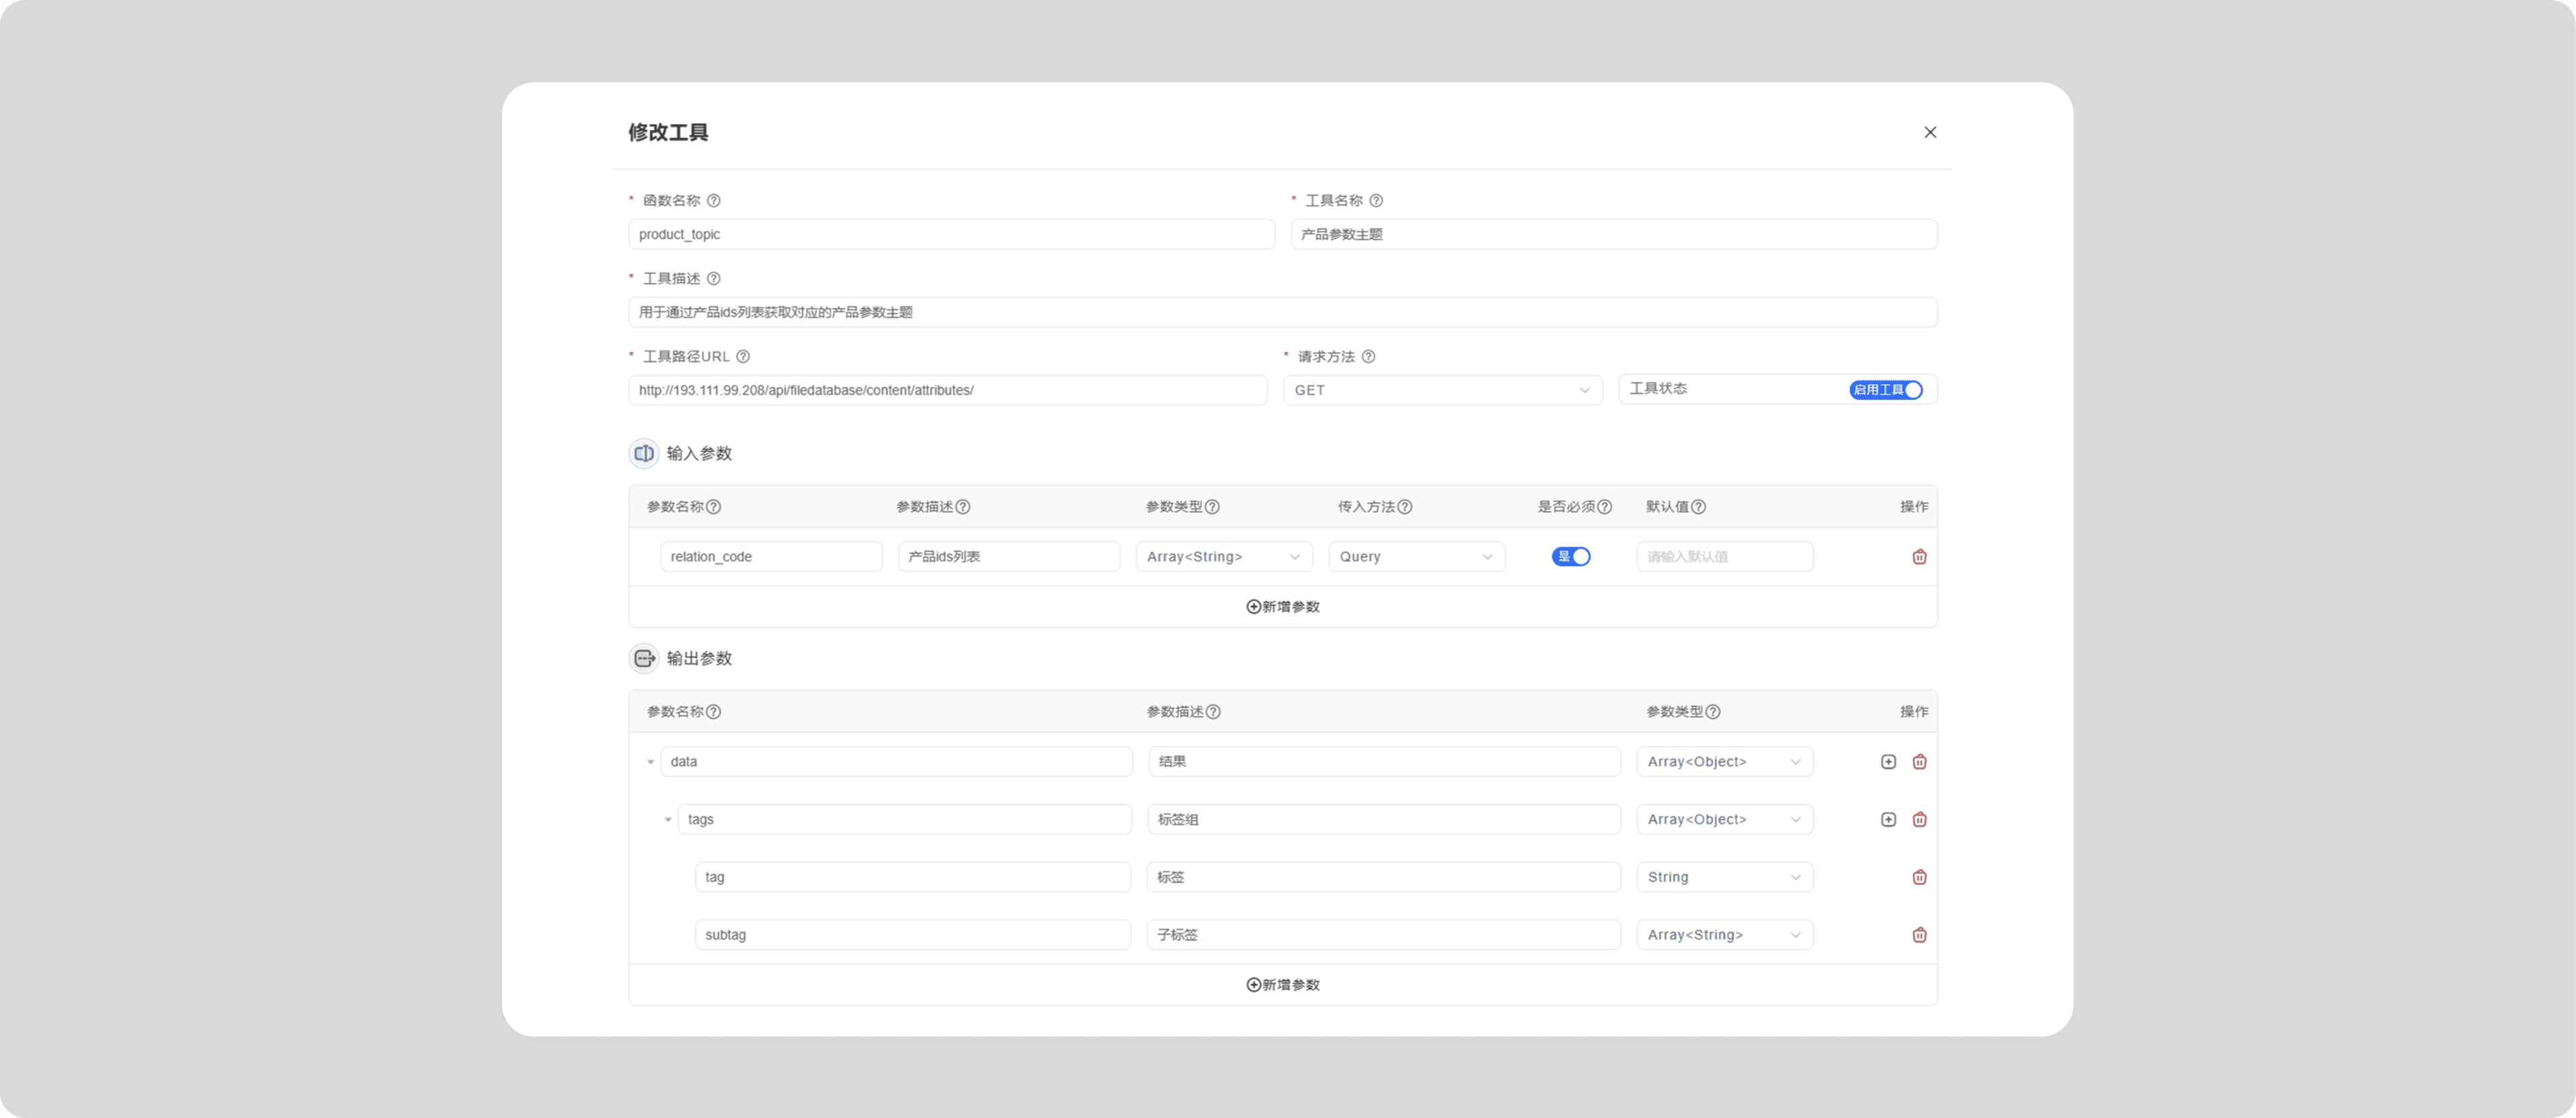The width and height of the screenshot is (2576, 1118).
Task: Toggle the 启用工具 status switch
Action: click(1885, 390)
